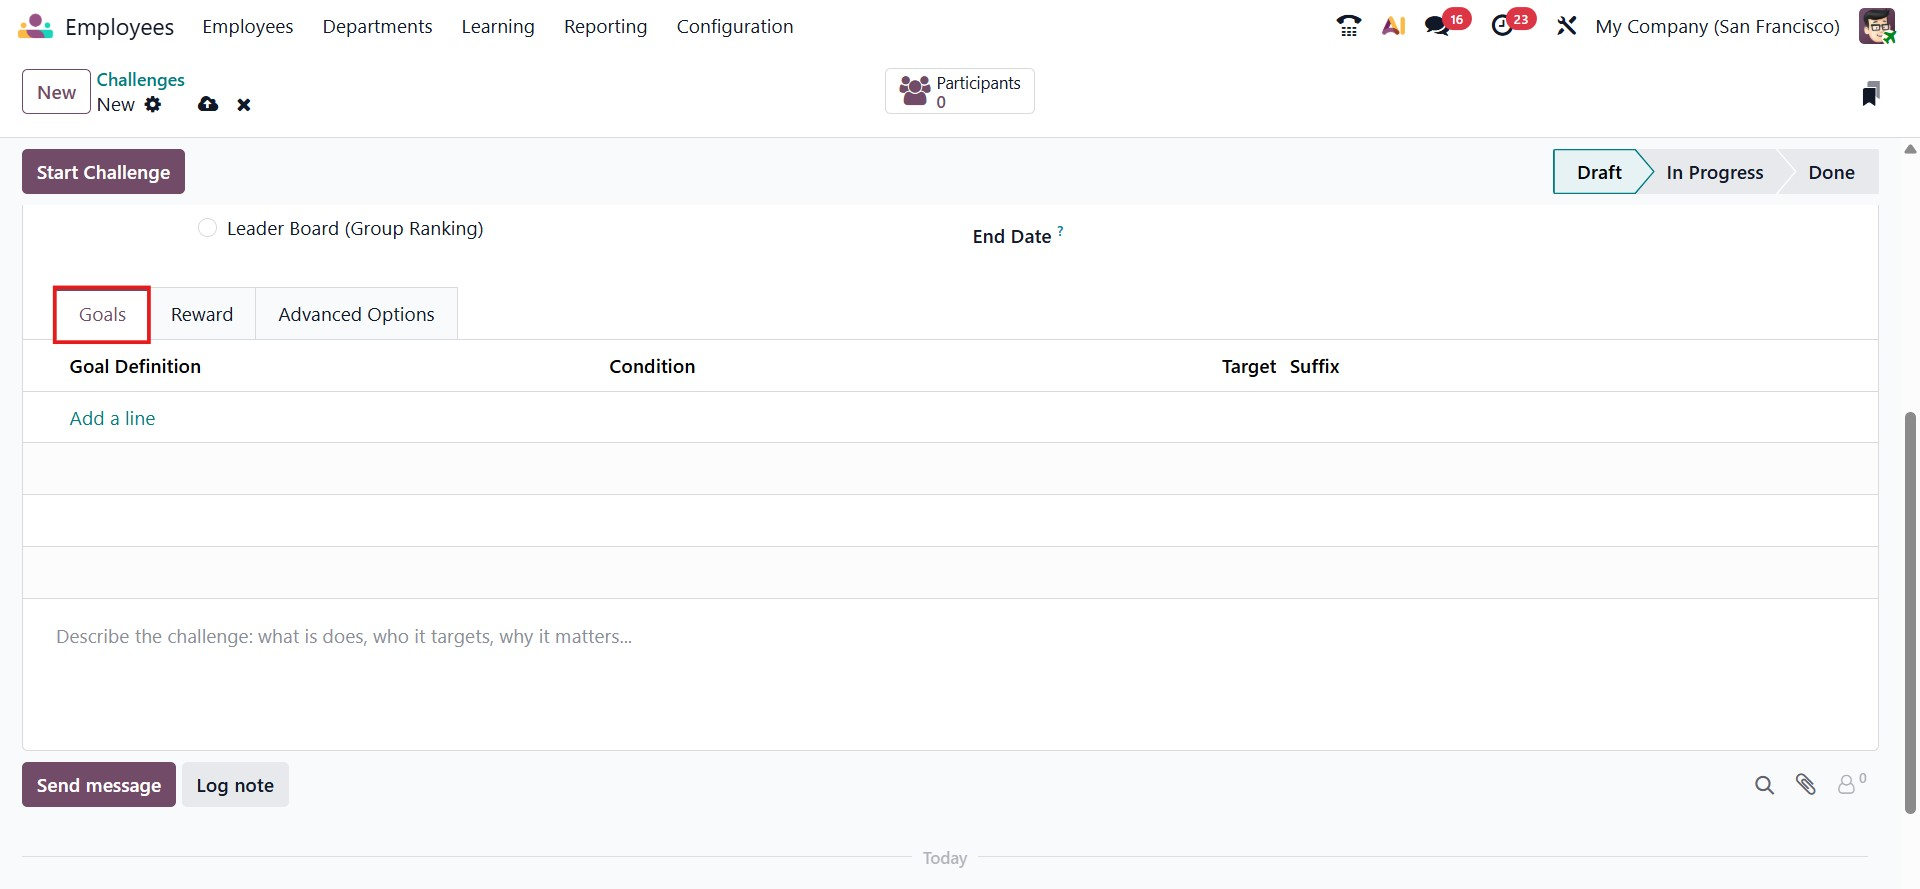Click Send message button
The height and width of the screenshot is (889, 1920).
click(99, 785)
